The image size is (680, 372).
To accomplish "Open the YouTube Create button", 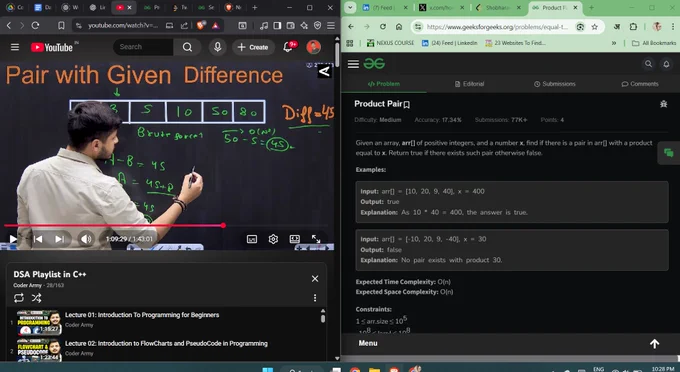I will click(x=253, y=47).
